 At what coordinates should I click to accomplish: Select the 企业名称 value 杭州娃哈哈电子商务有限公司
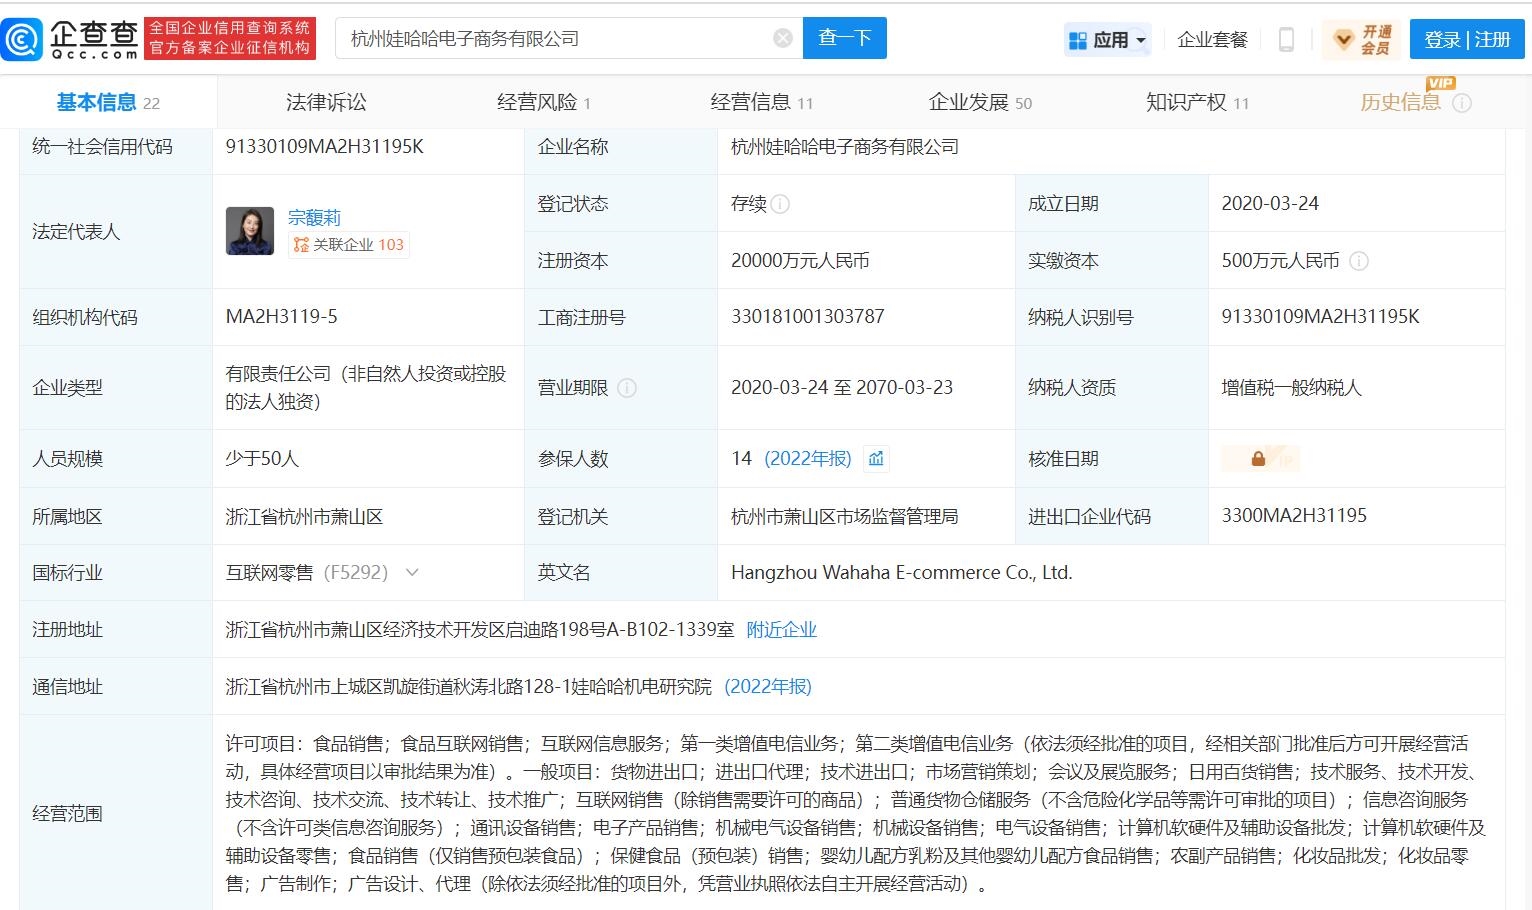coord(845,147)
